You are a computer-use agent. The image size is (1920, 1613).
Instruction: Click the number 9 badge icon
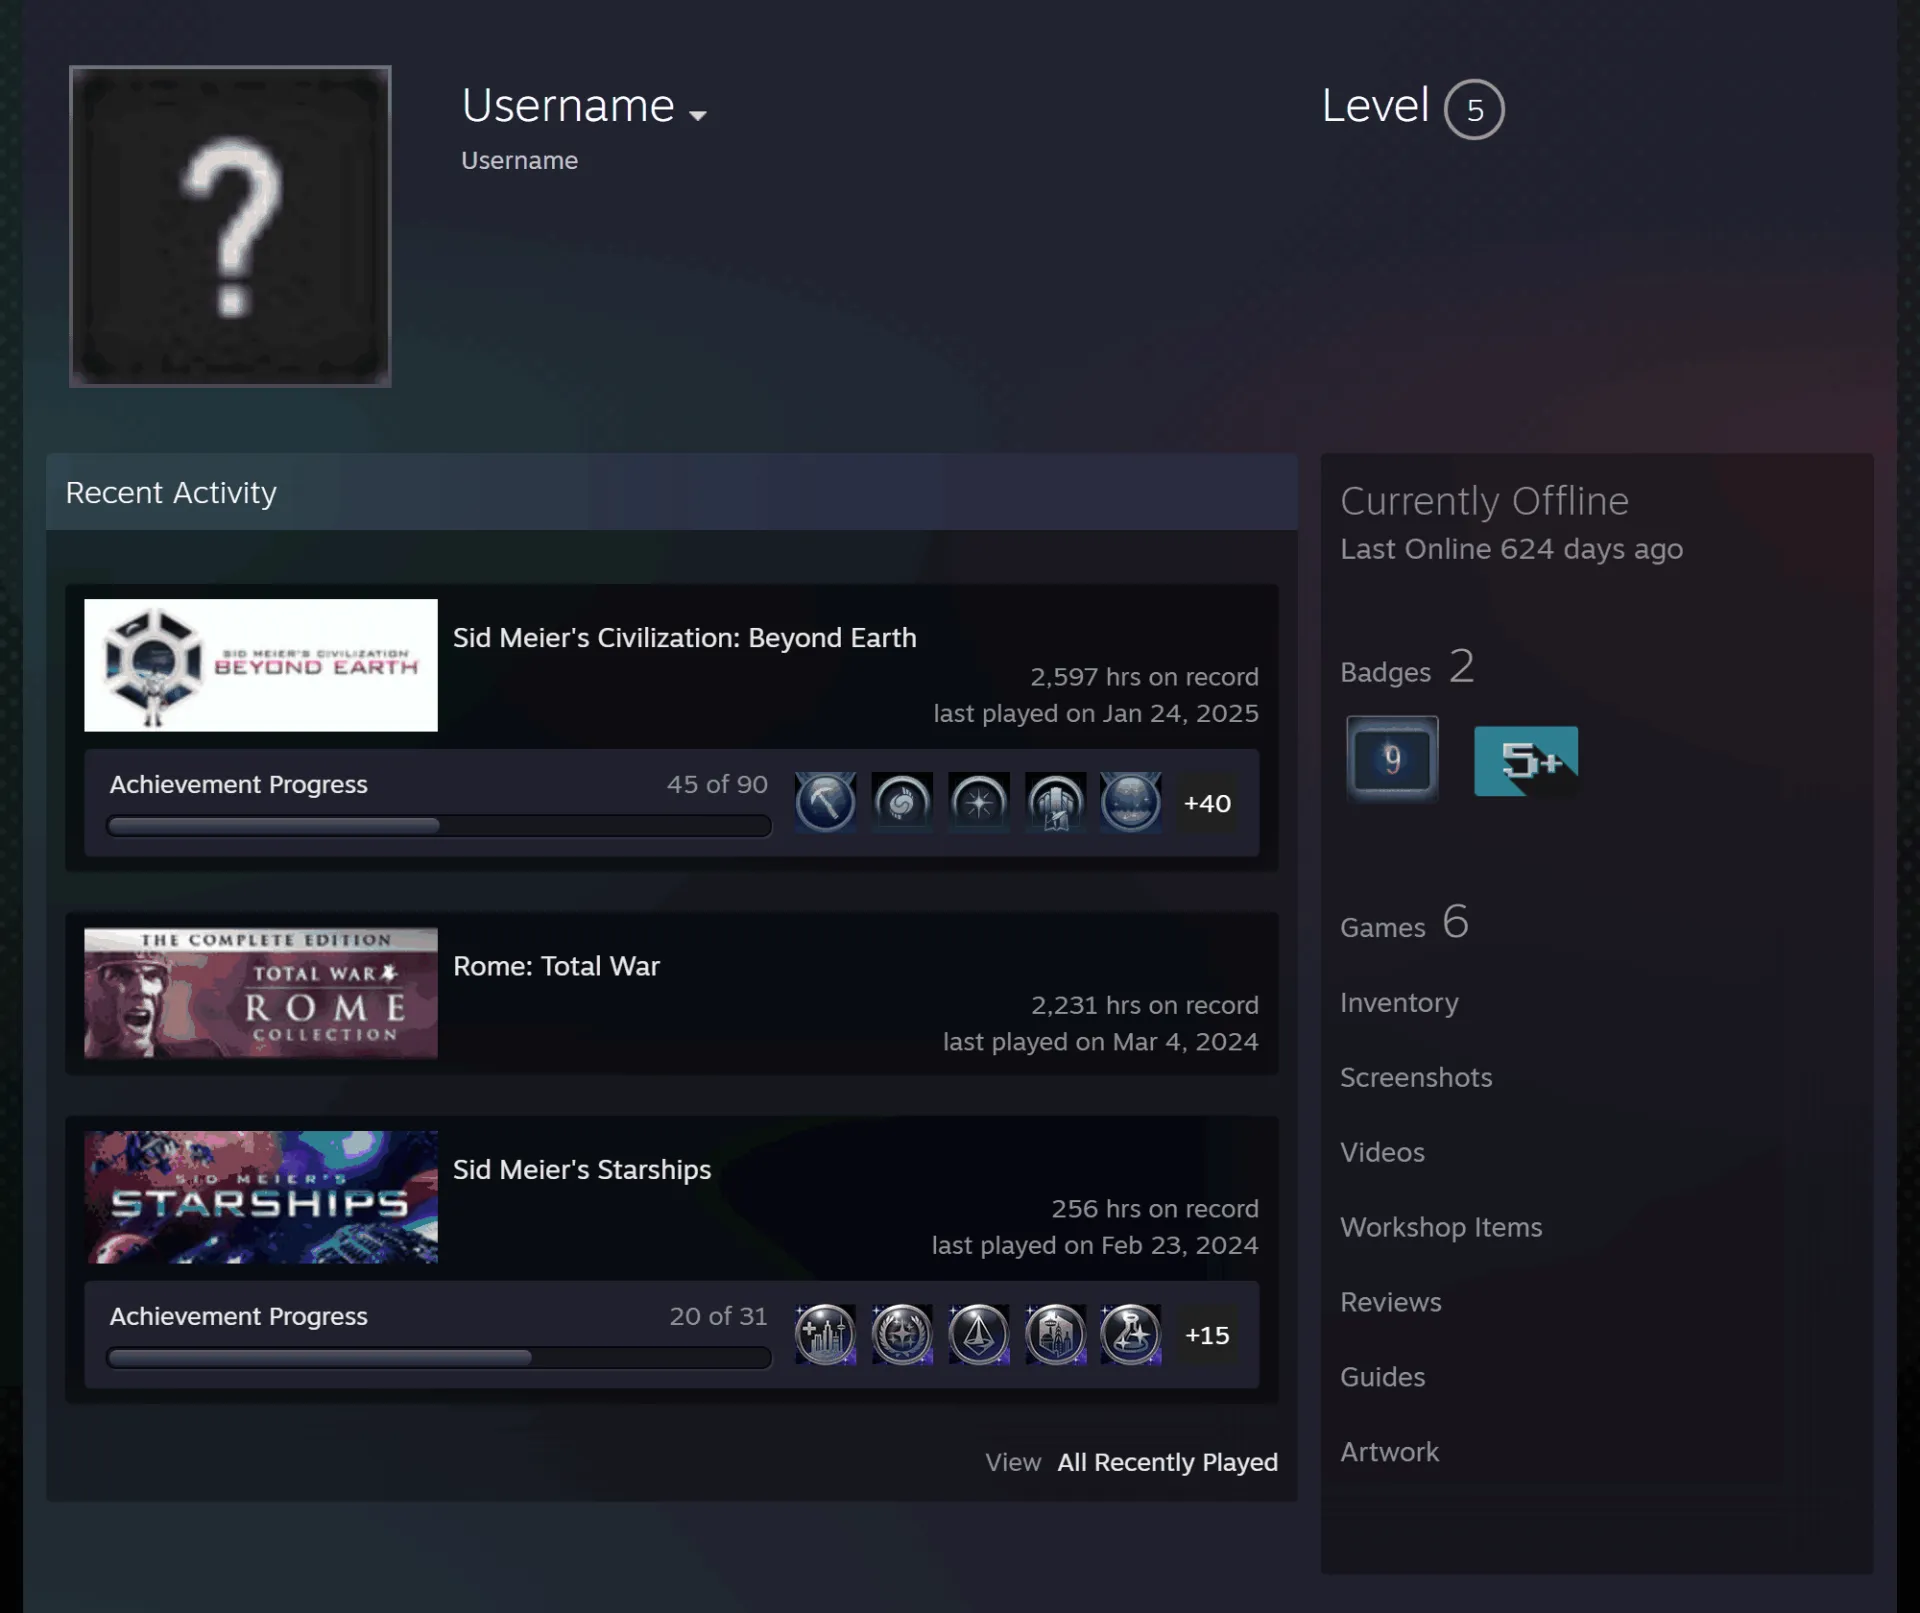coord(1392,759)
